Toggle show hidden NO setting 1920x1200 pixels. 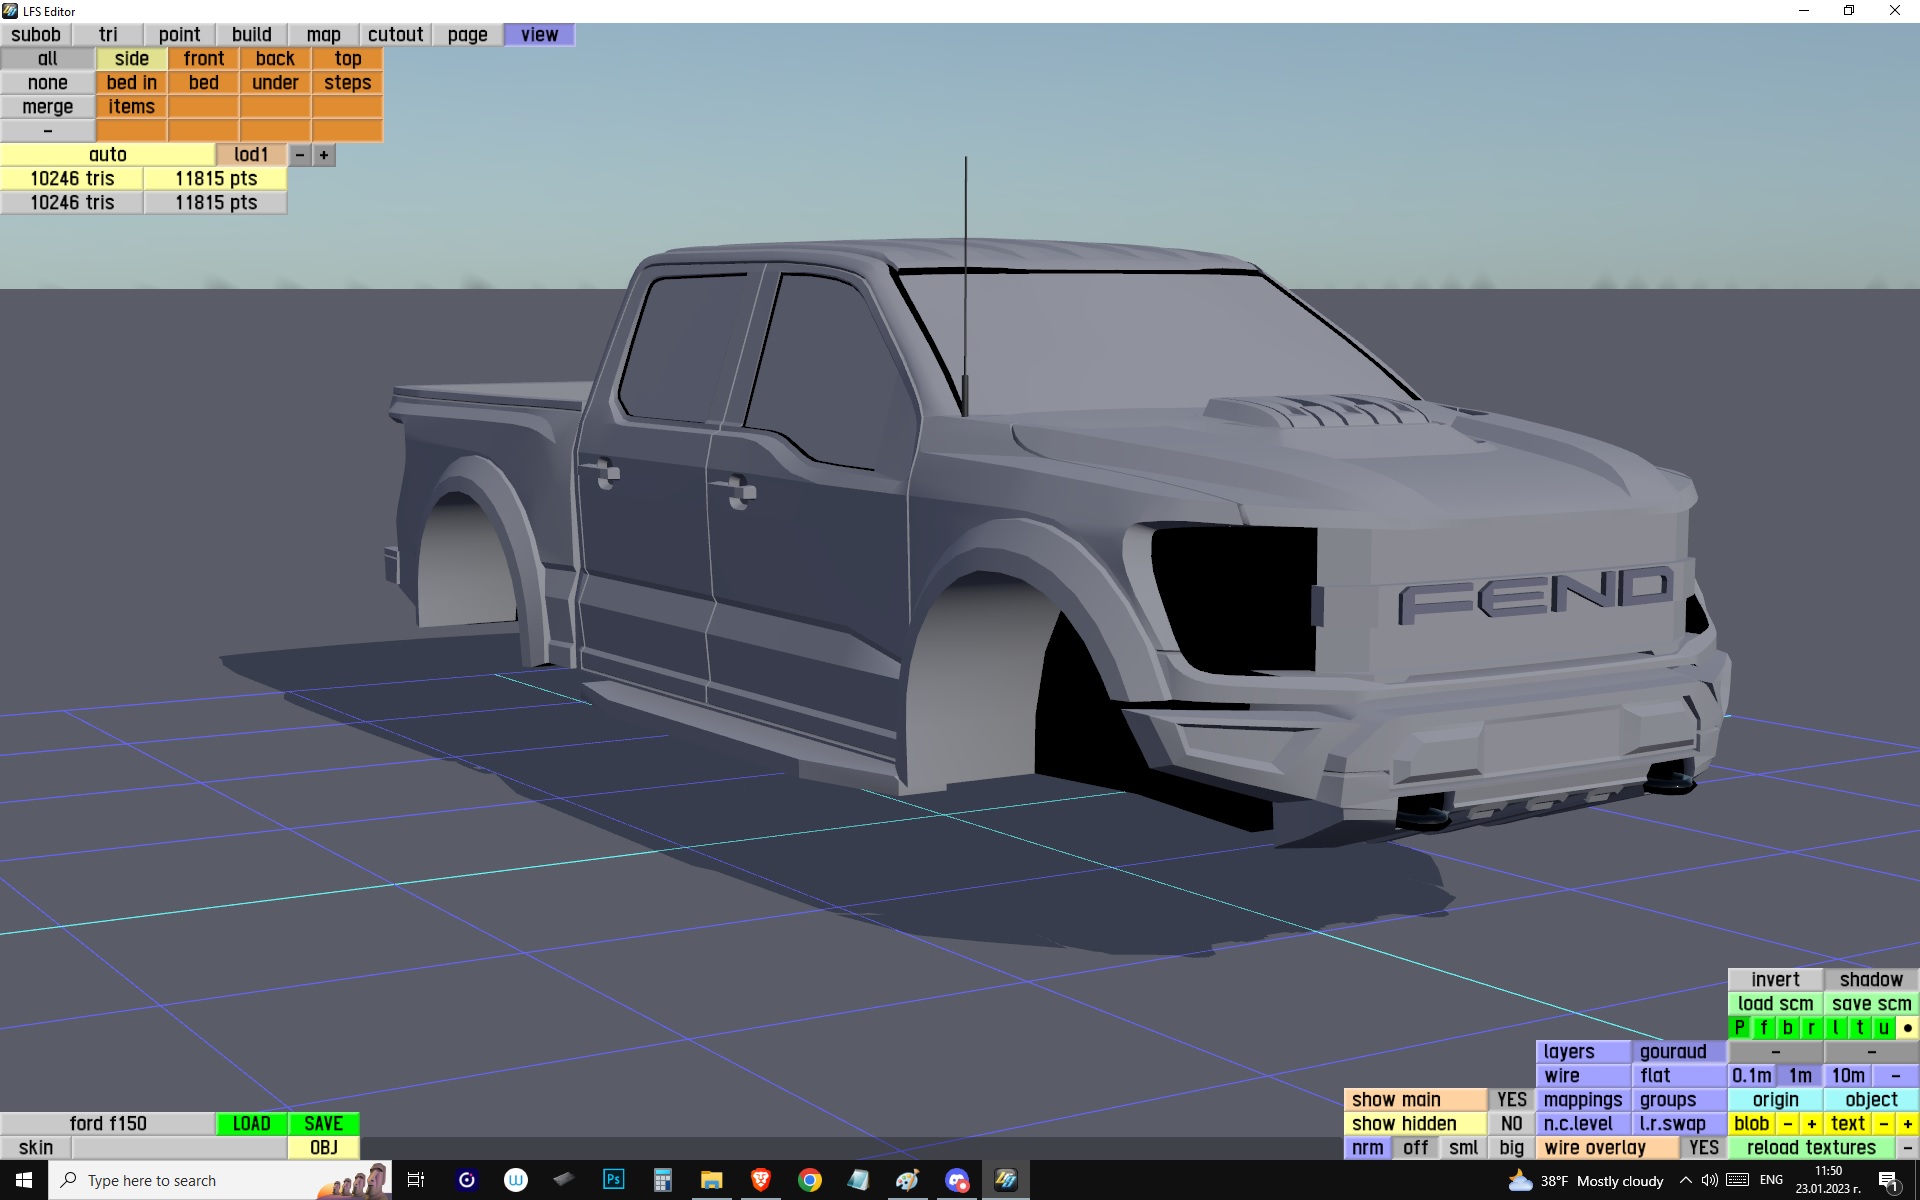point(1511,1123)
